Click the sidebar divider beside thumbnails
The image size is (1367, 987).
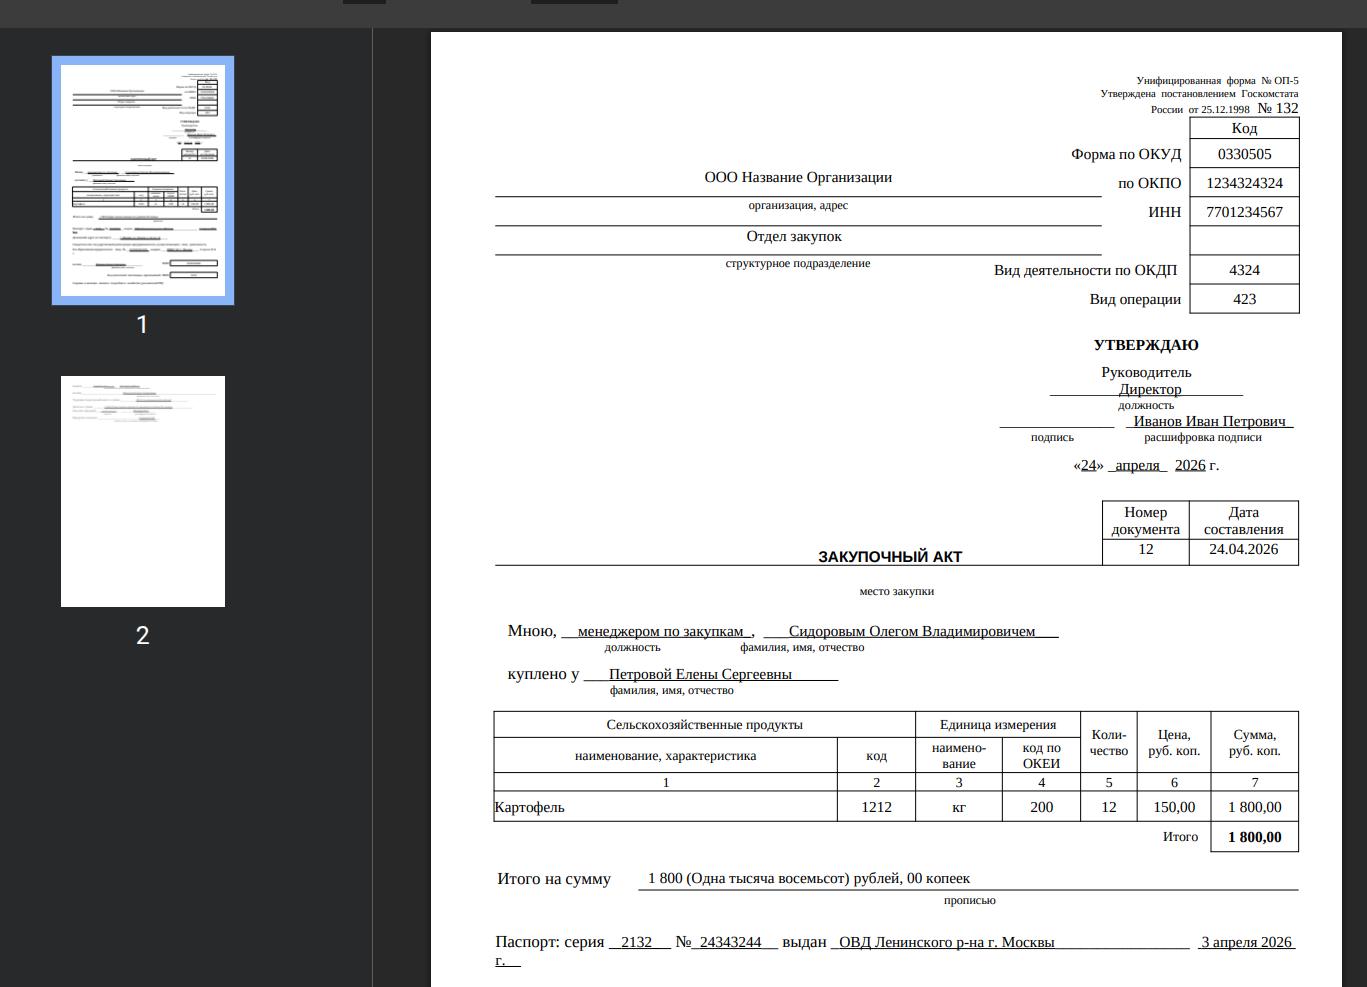[372, 500]
